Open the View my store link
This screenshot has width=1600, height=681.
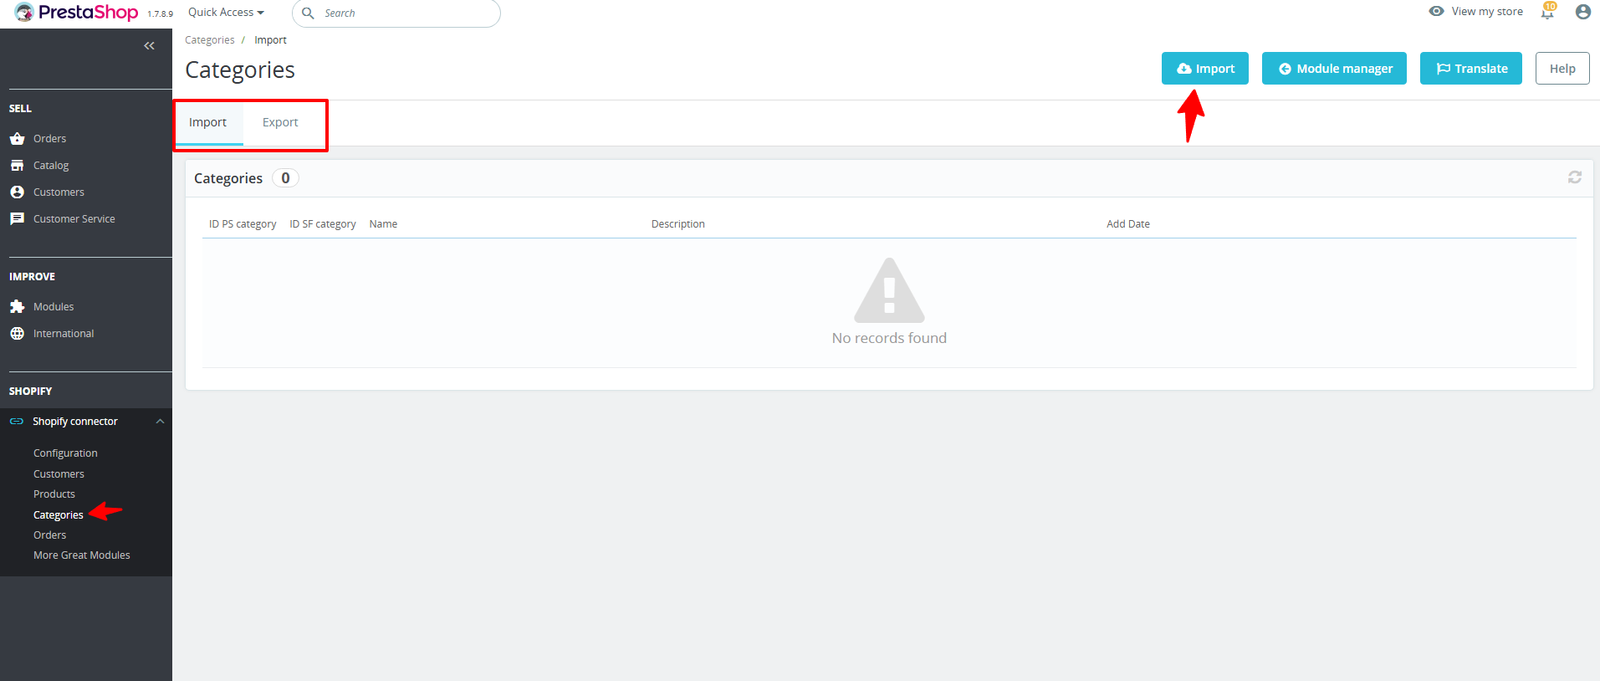tap(1487, 11)
